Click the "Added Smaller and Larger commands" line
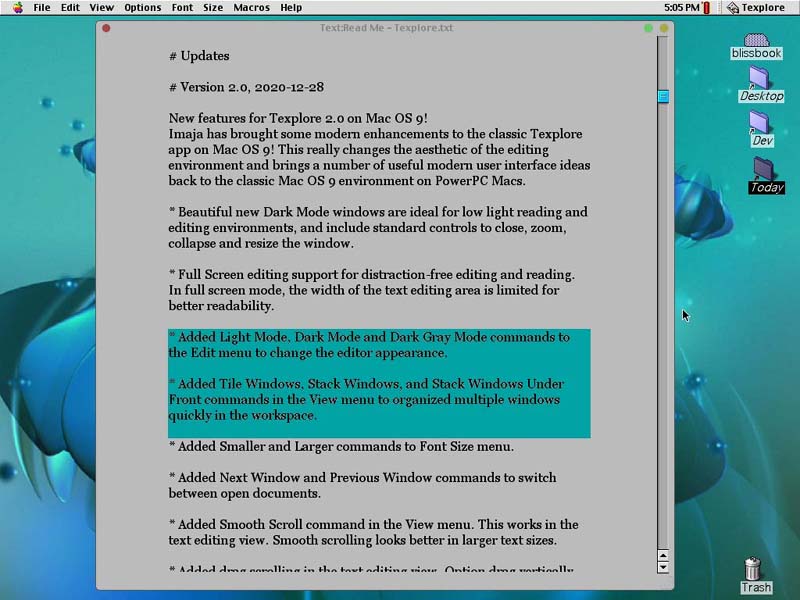The image size is (800, 600). click(x=341, y=446)
